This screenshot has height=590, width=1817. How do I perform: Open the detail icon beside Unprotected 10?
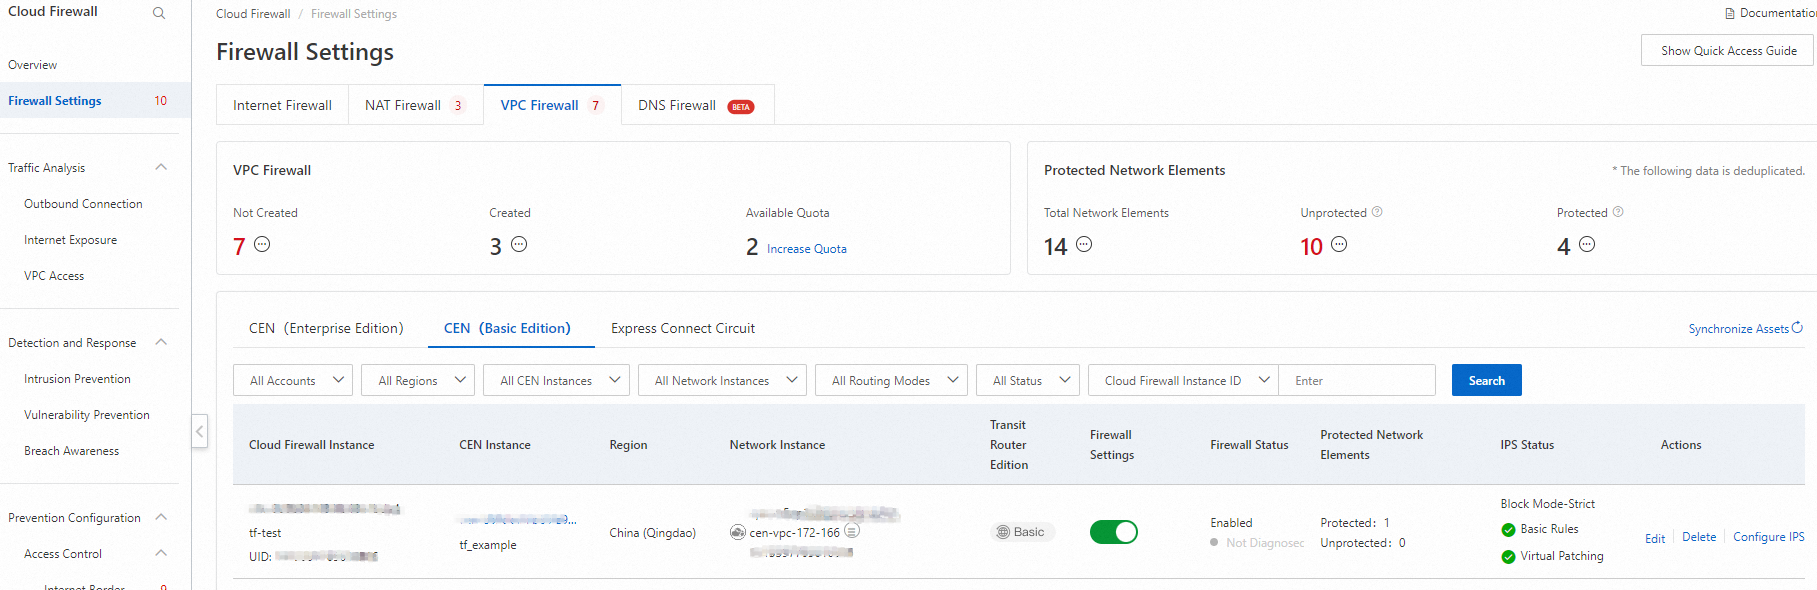coord(1339,244)
